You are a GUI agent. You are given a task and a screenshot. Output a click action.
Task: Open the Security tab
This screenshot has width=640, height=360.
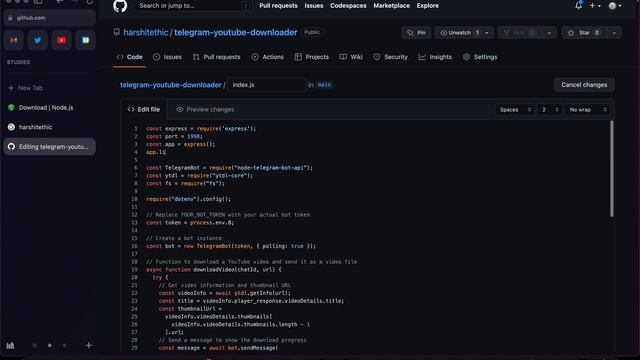point(391,57)
